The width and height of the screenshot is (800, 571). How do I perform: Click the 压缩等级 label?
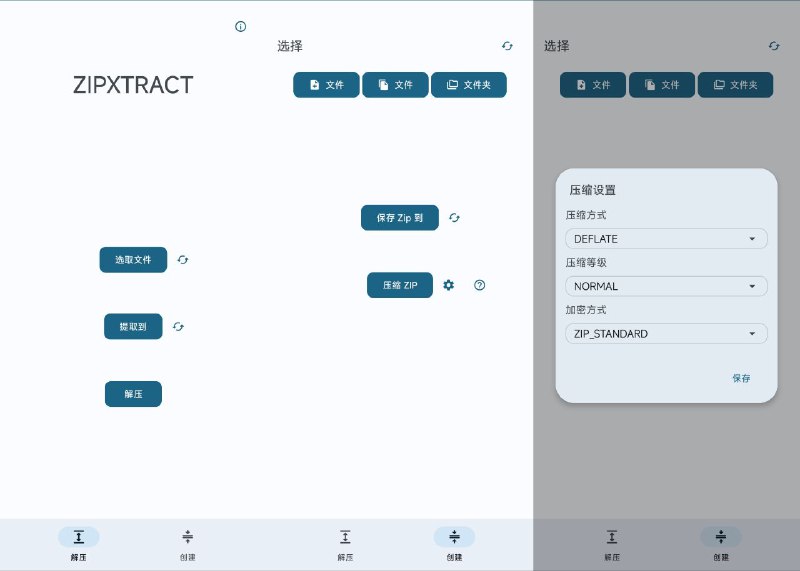tap(586, 263)
